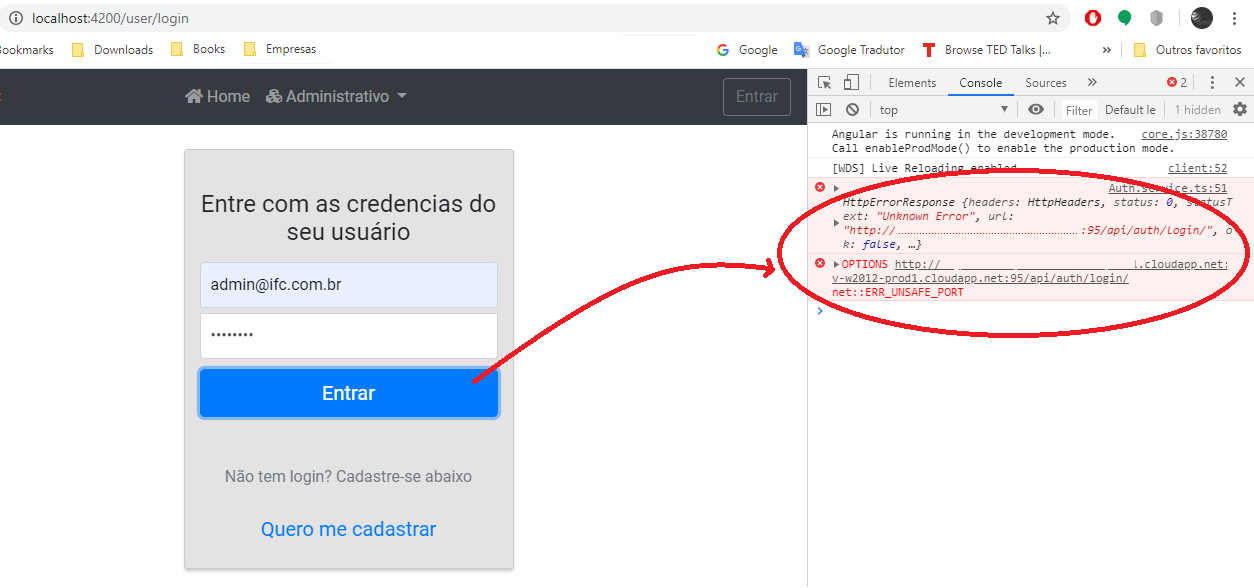Screen dimensions: 1254x588
Task: Click the console prompt chevron
Action: [x=820, y=311]
